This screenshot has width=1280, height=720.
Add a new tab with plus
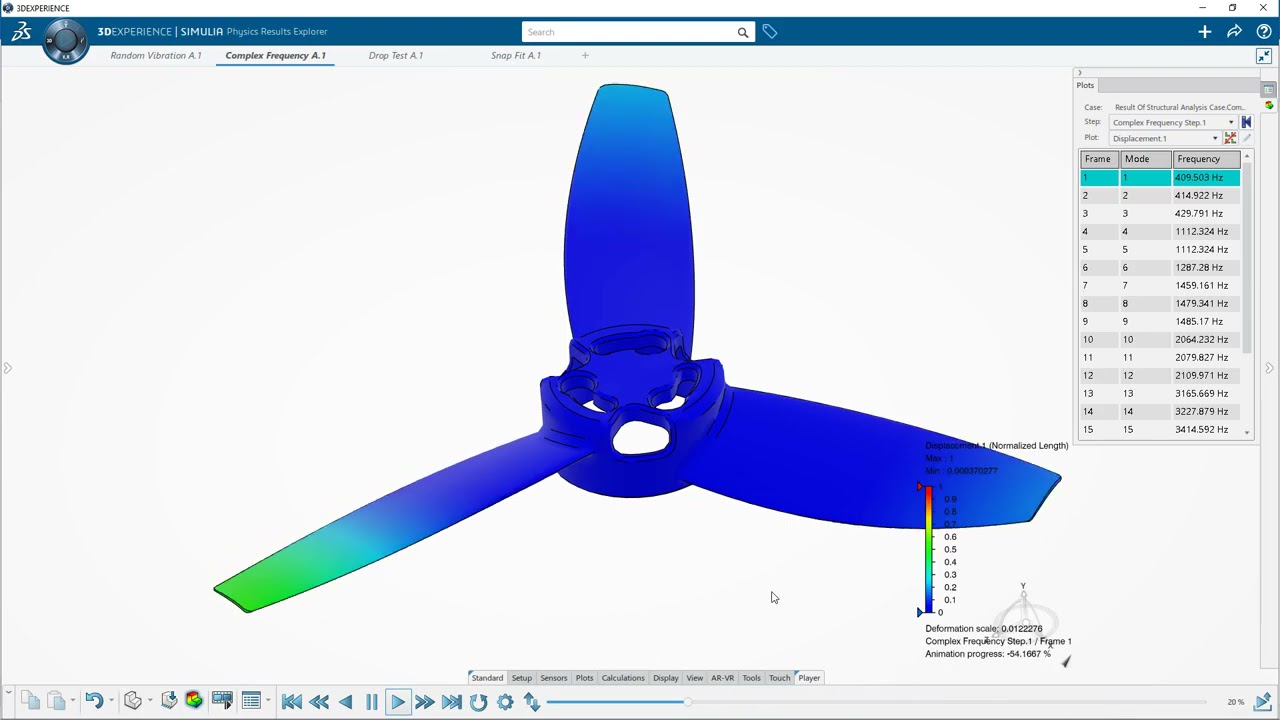click(585, 56)
